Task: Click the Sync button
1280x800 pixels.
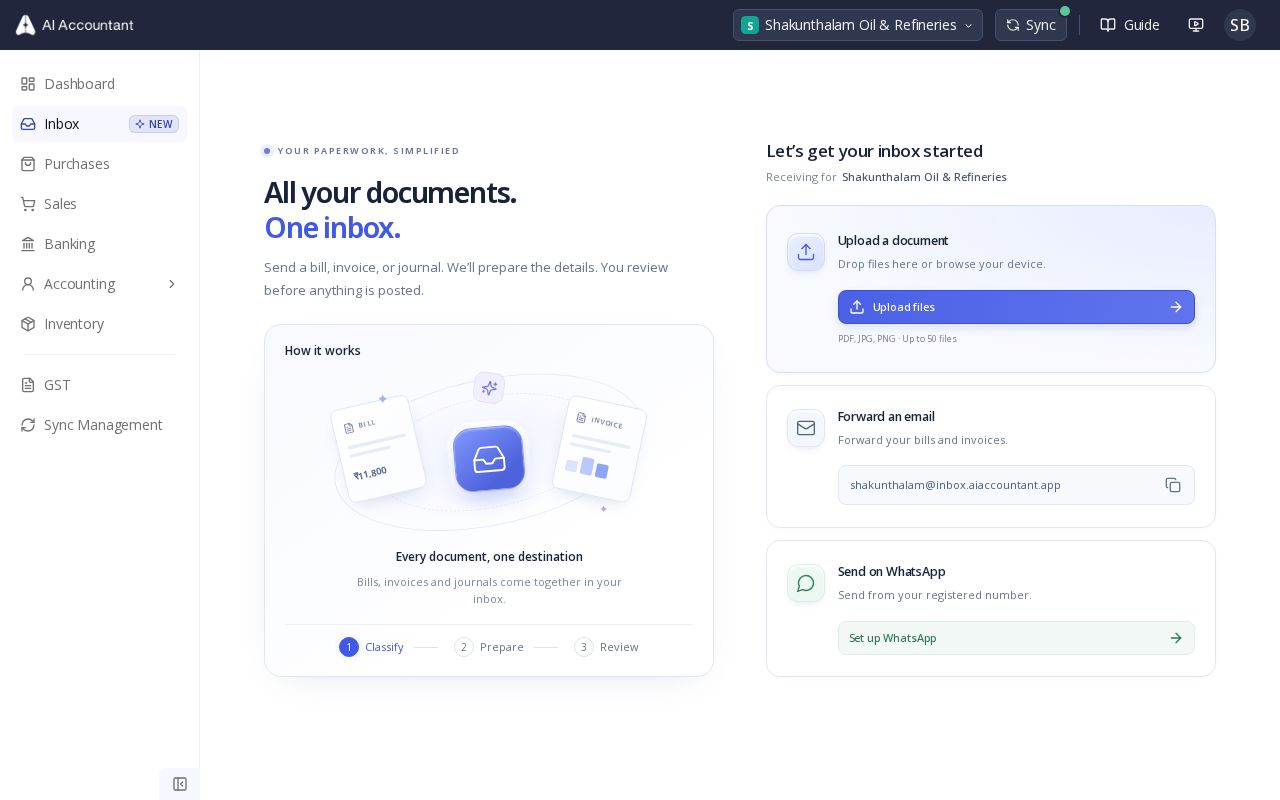Action: (x=1031, y=25)
